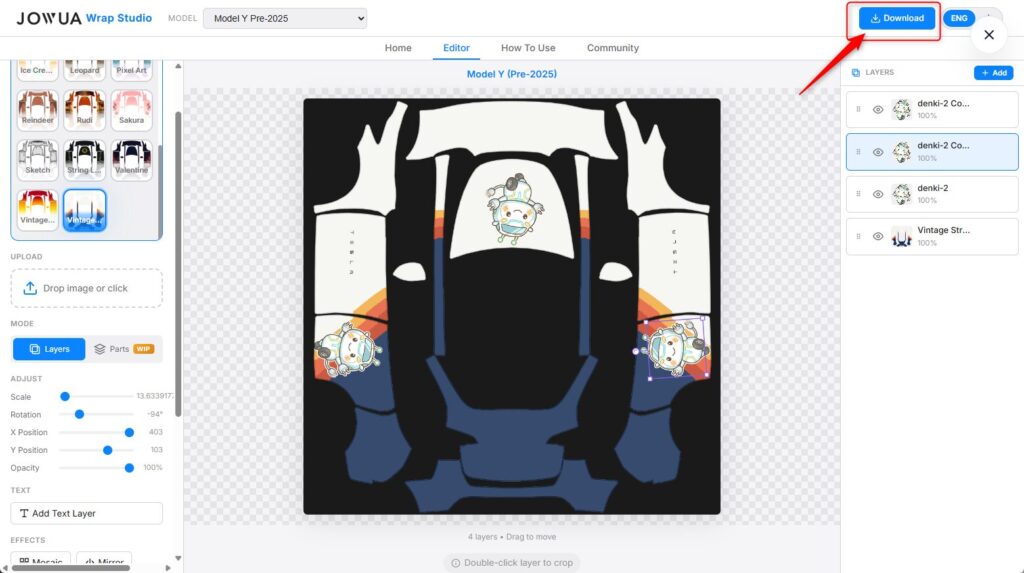Go to the Community tab
The width and height of the screenshot is (1024, 573).
pos(613,48)
